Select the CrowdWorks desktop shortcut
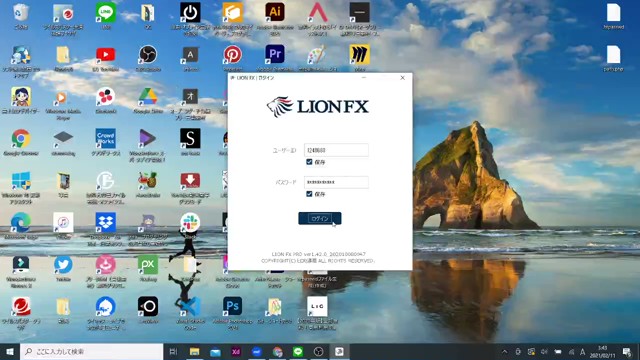 106,142
